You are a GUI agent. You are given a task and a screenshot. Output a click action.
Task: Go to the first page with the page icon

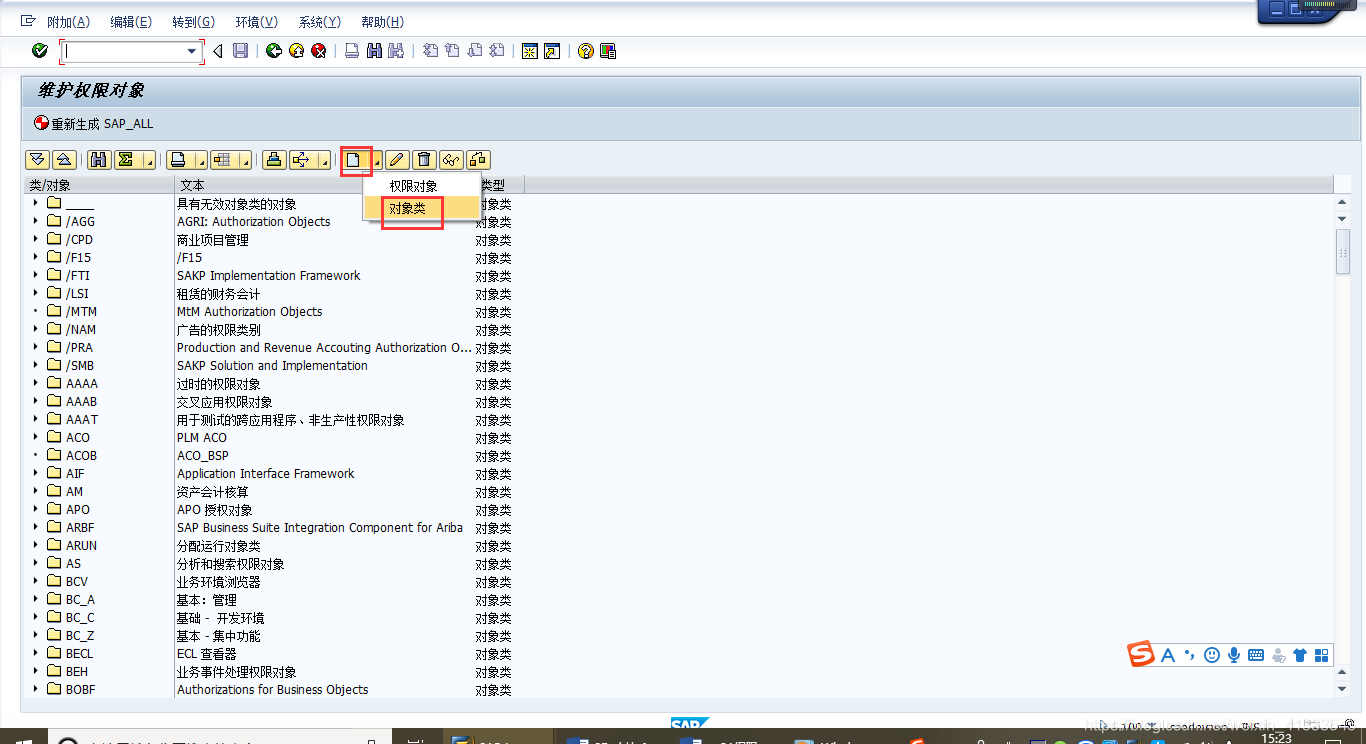tap(431, 51)
